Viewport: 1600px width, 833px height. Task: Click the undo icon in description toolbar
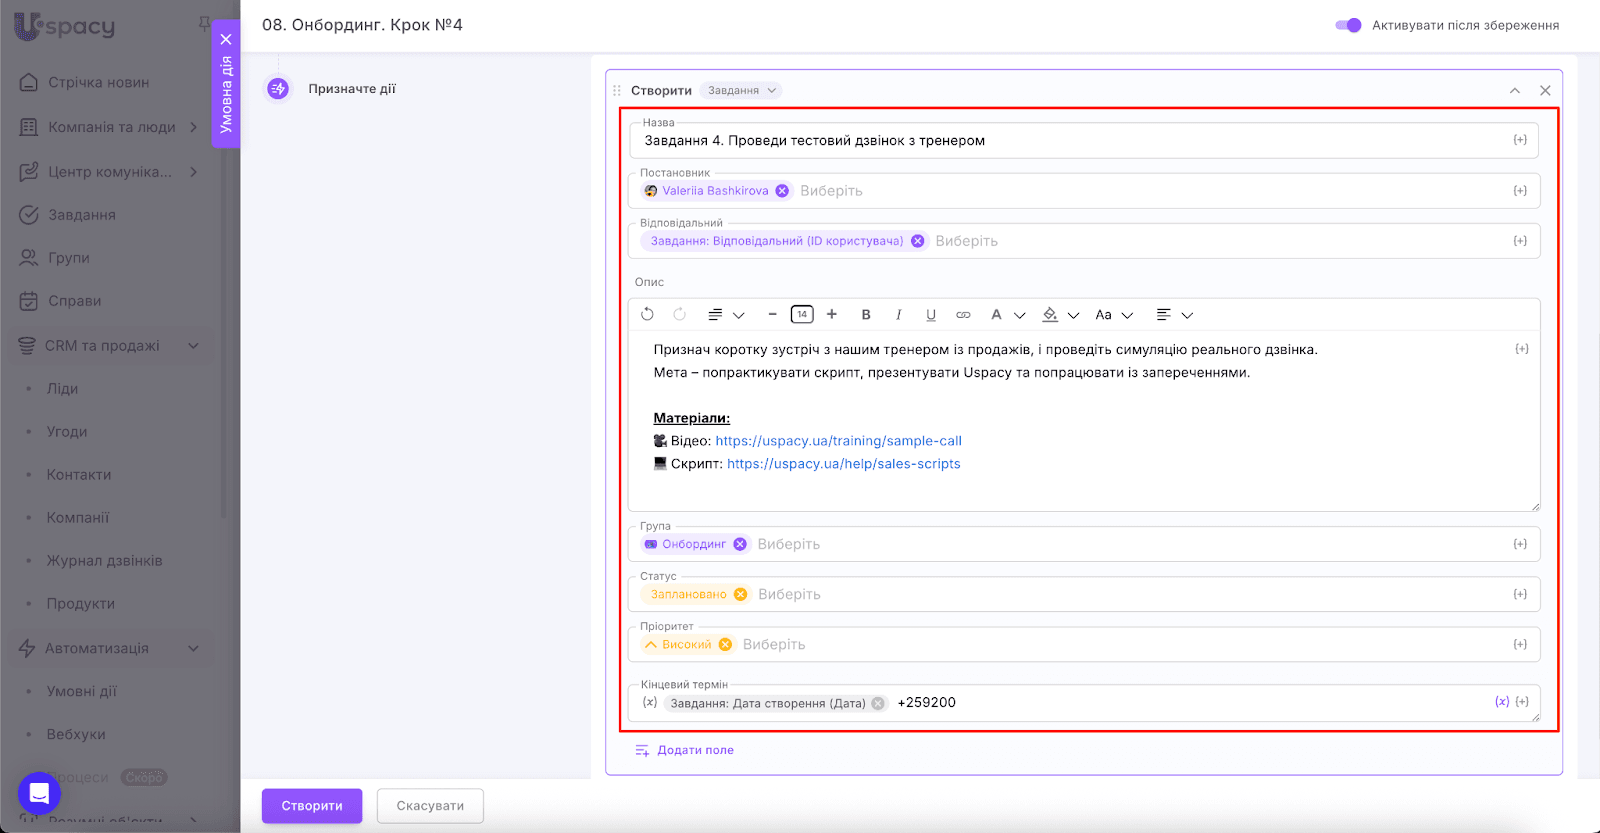coord(647,314)
